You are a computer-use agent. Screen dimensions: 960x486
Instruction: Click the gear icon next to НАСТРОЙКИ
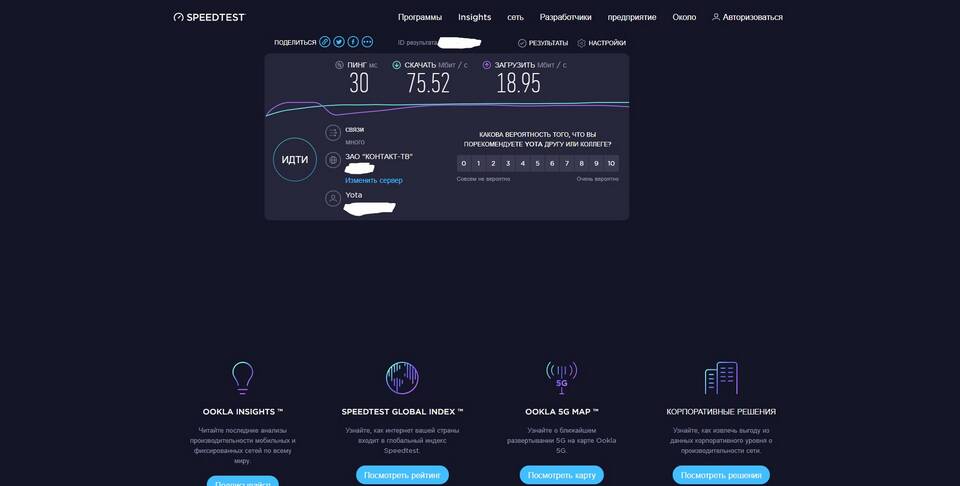[x=582, y=43]
